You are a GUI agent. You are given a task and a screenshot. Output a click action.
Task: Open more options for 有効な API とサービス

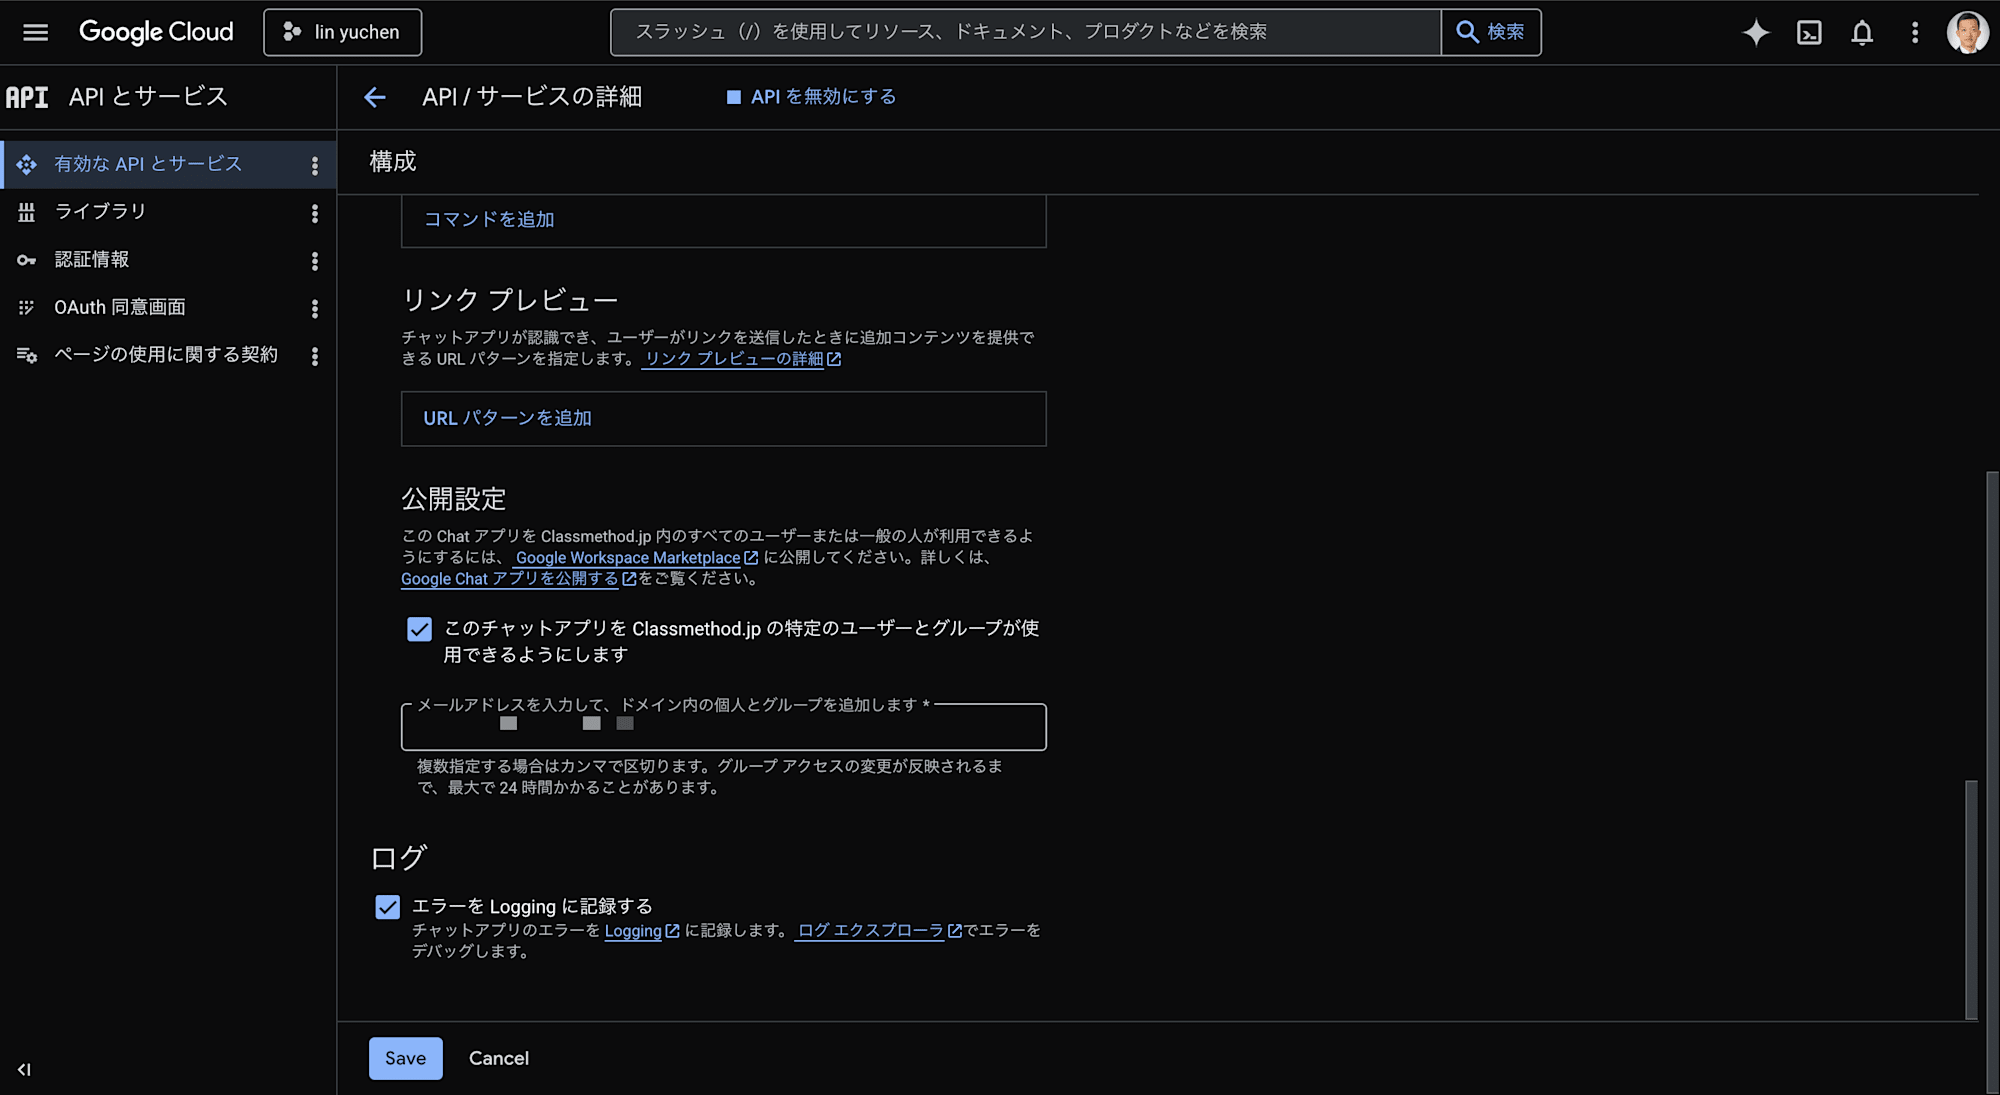[315, 165]
